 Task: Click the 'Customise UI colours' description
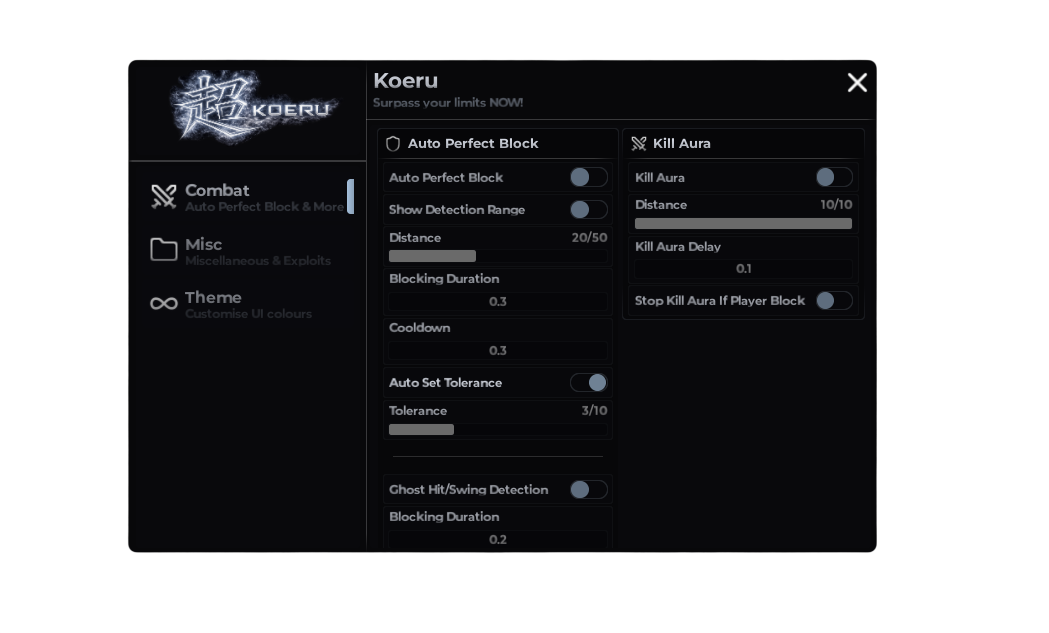click(x=248, y=314)
